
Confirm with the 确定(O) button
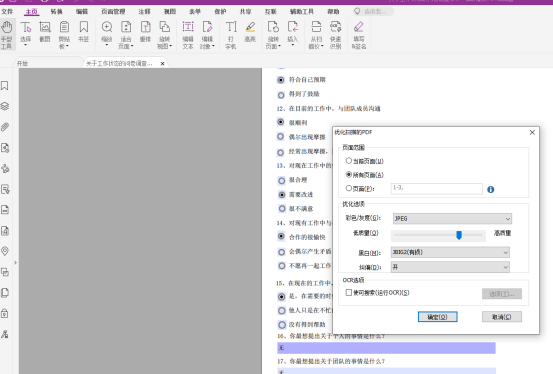click(x=438, y=317)
